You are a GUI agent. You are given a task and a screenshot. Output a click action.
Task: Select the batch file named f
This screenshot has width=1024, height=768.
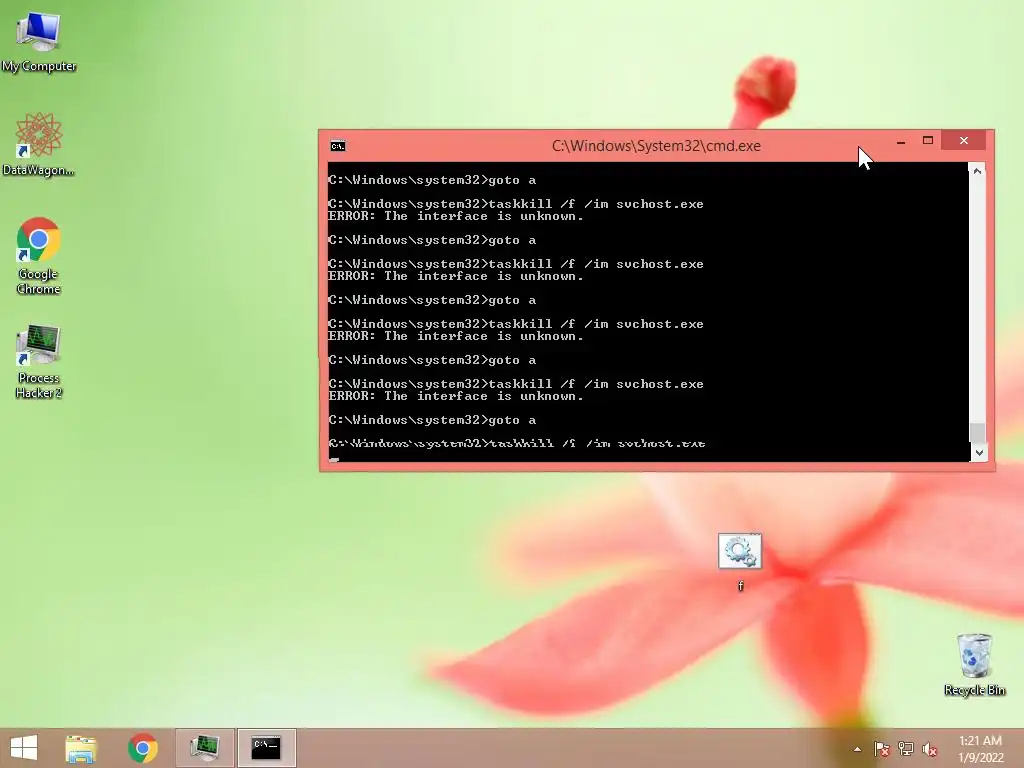[x=740, y=562]
